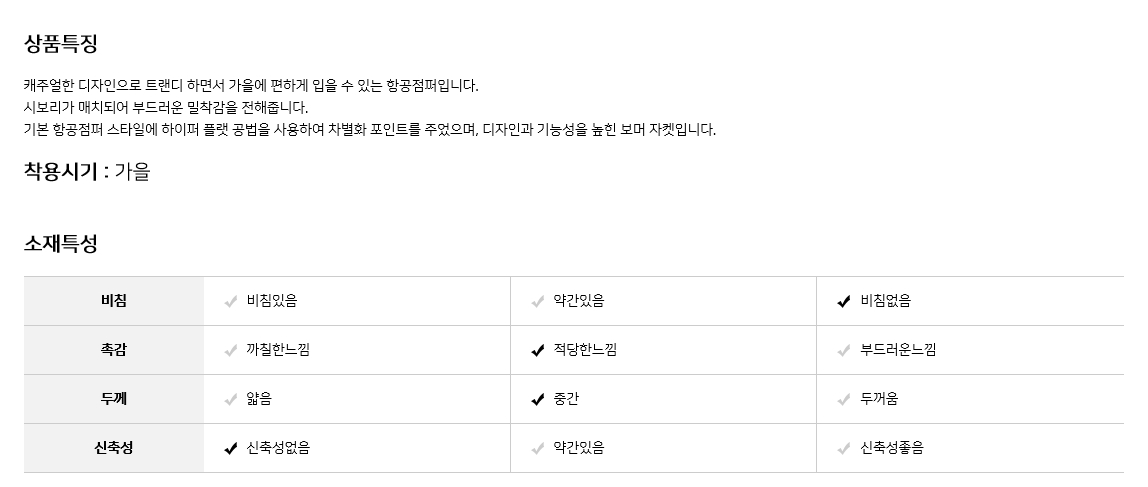
Task: Select the 두꺼움 thickness option
Action: coord(879,399)
